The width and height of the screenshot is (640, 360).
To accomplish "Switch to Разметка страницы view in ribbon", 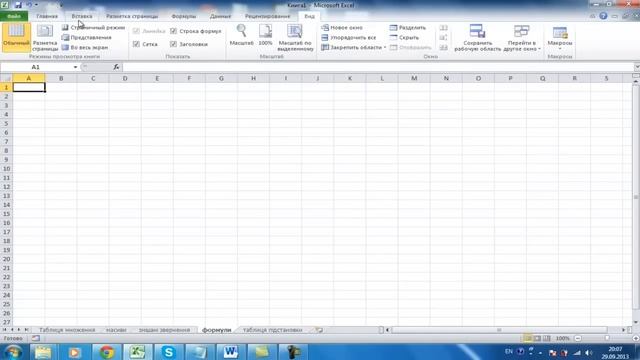I will tap(45, 37).
